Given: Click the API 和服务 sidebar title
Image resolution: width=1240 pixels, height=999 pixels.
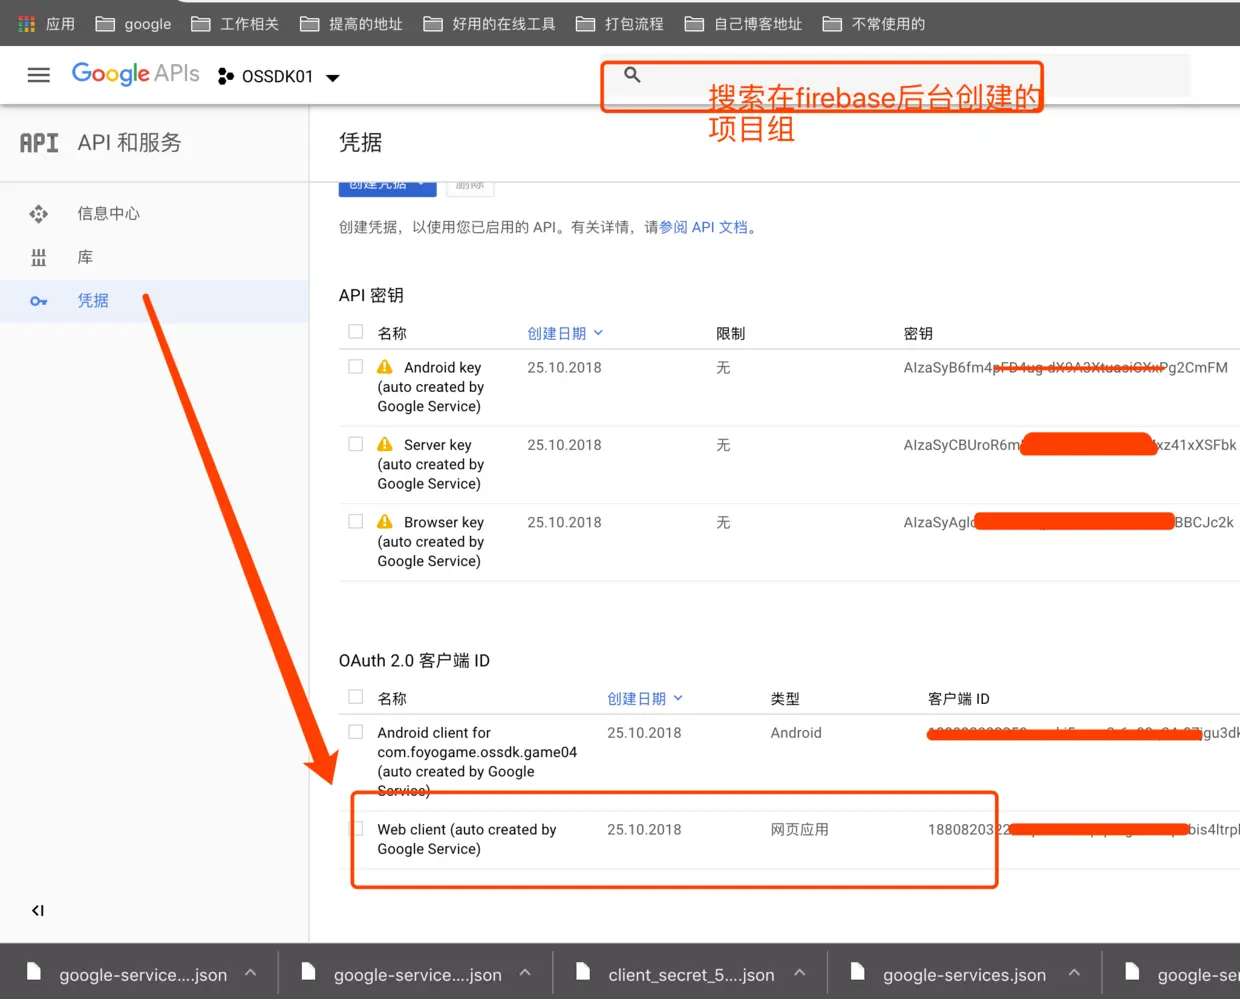Looking at the screenshot, I should [x=129, y=143].
